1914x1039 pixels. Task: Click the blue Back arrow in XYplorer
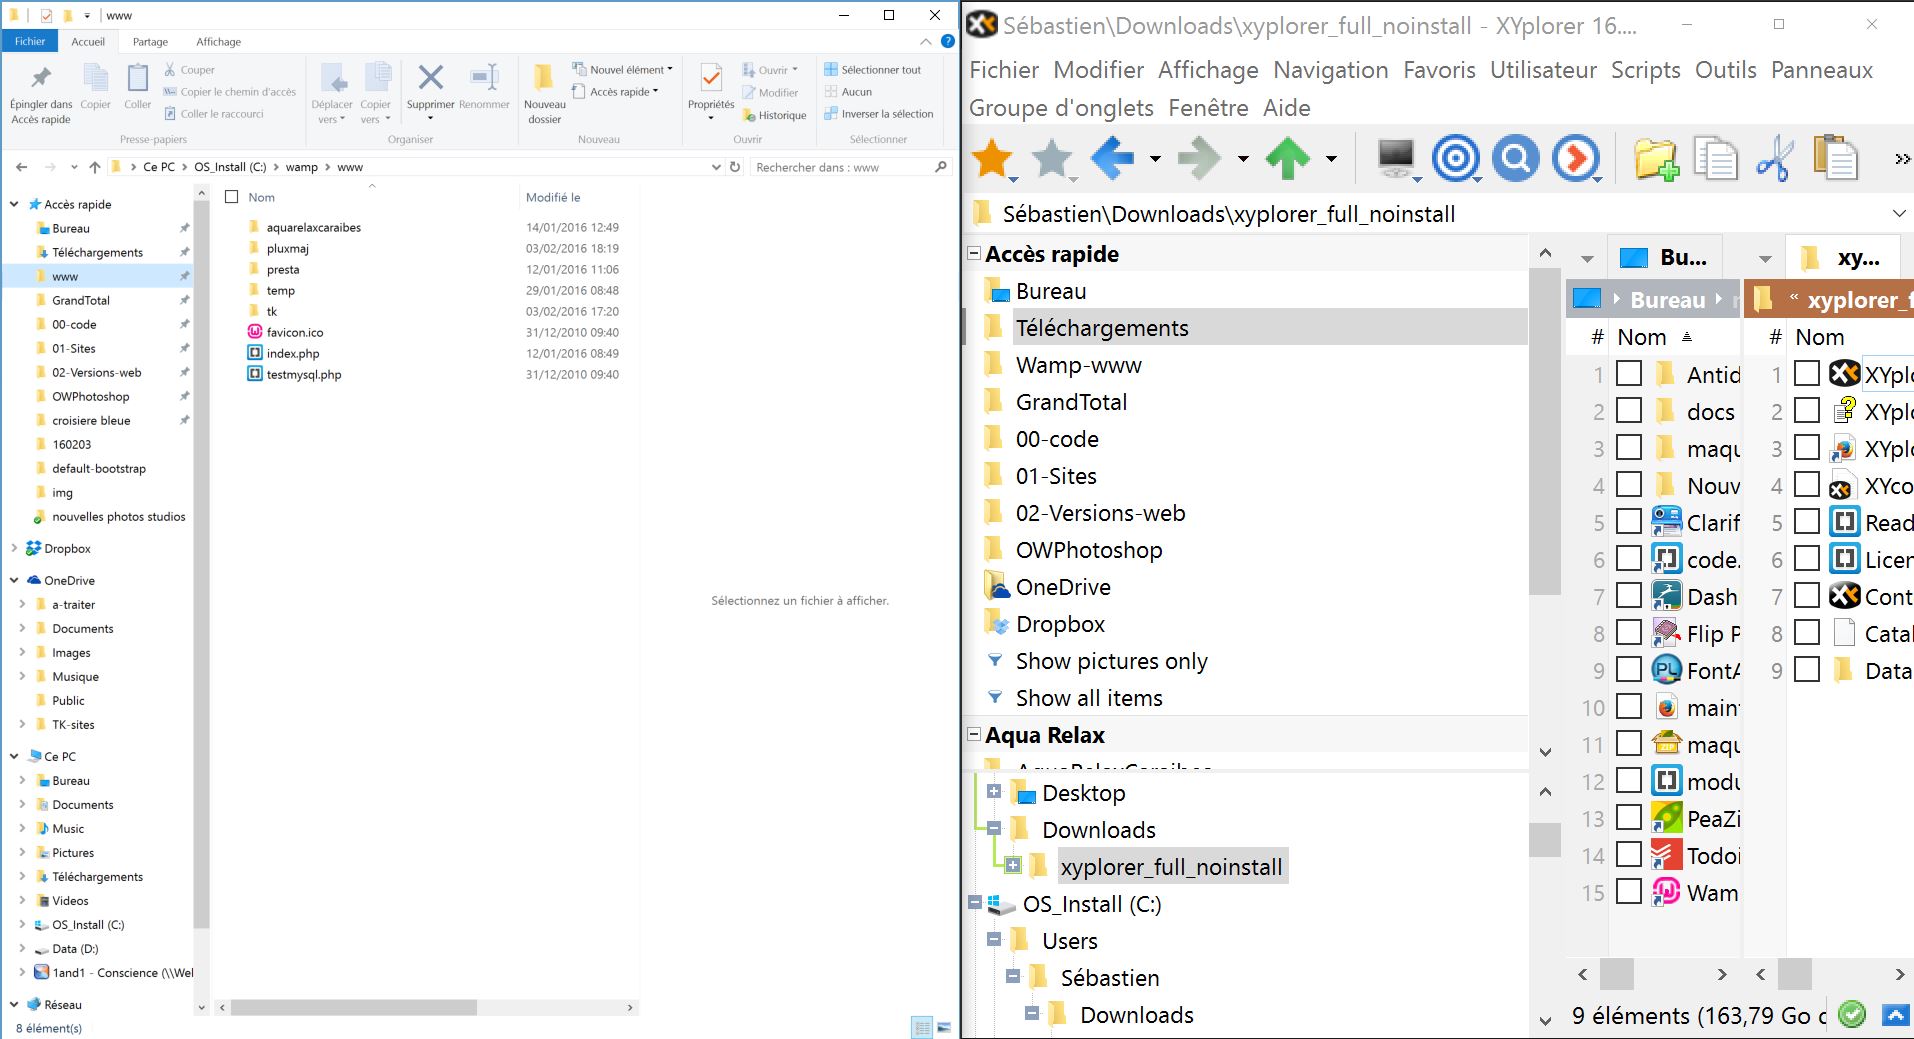(x=1112, y=159)
